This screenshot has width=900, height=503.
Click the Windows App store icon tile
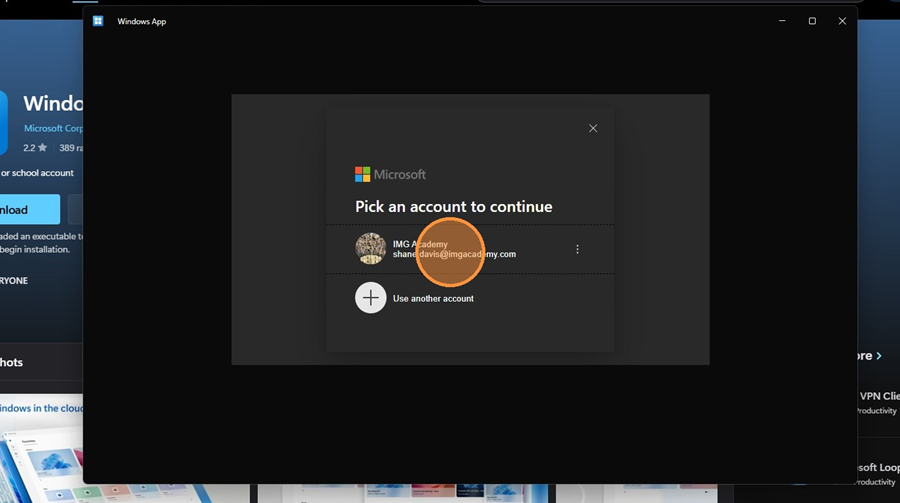pos(3,123)
